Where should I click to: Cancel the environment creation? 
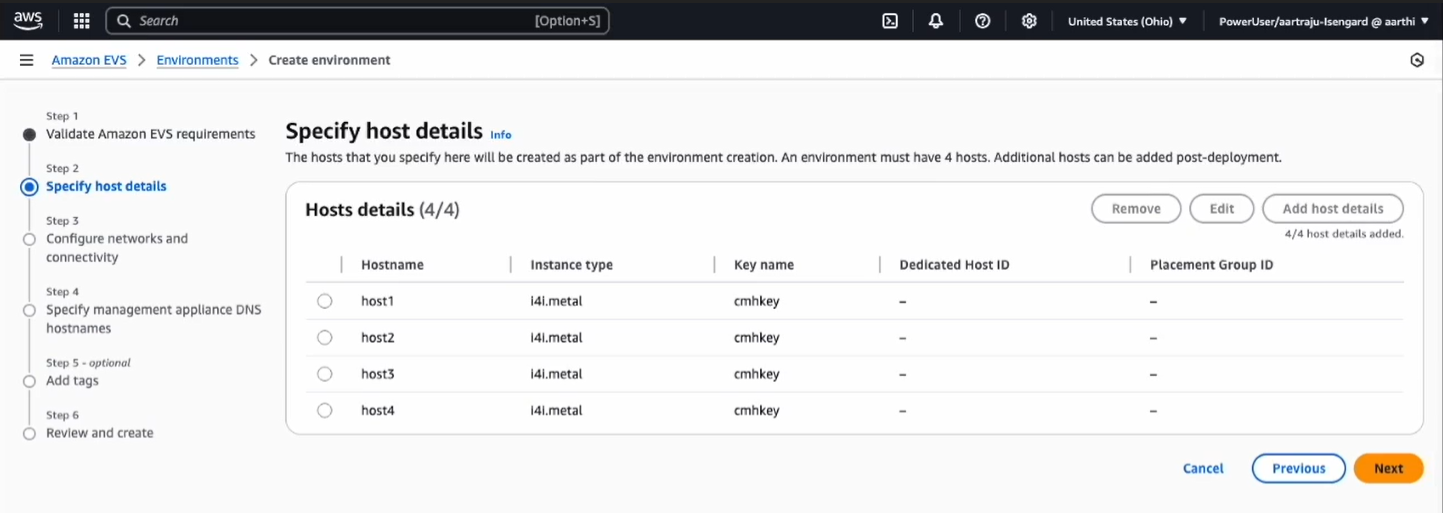tap(1203, 468)
